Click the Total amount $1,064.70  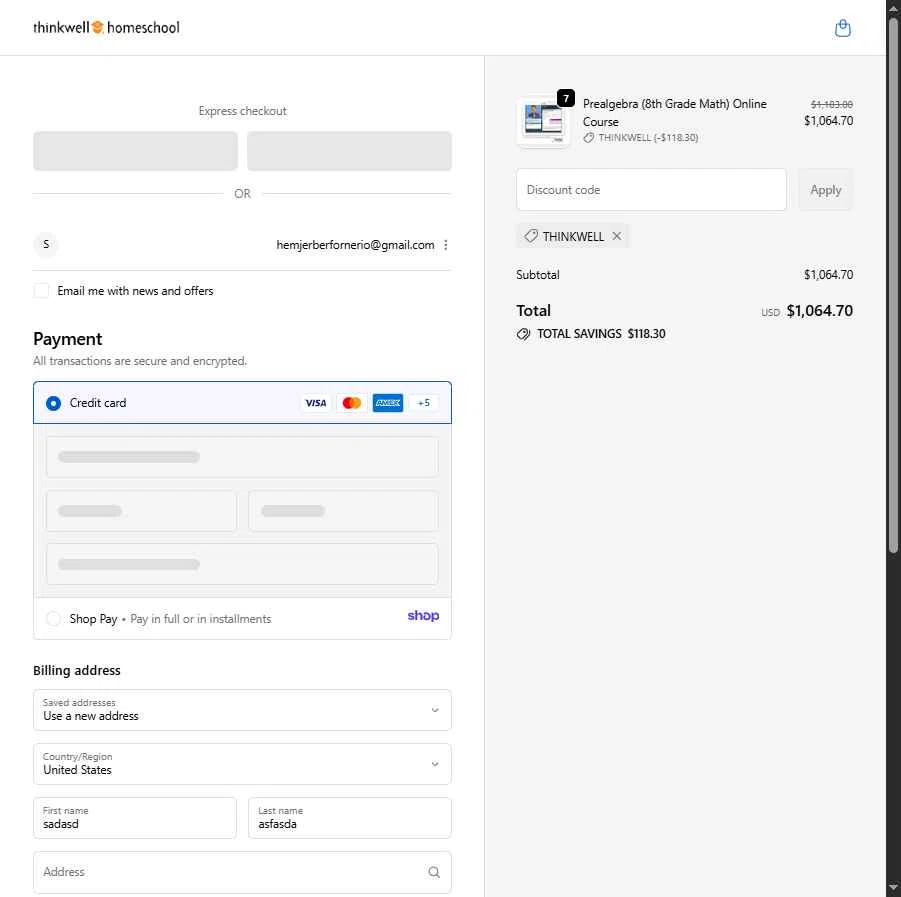click(x=819, y=311)
